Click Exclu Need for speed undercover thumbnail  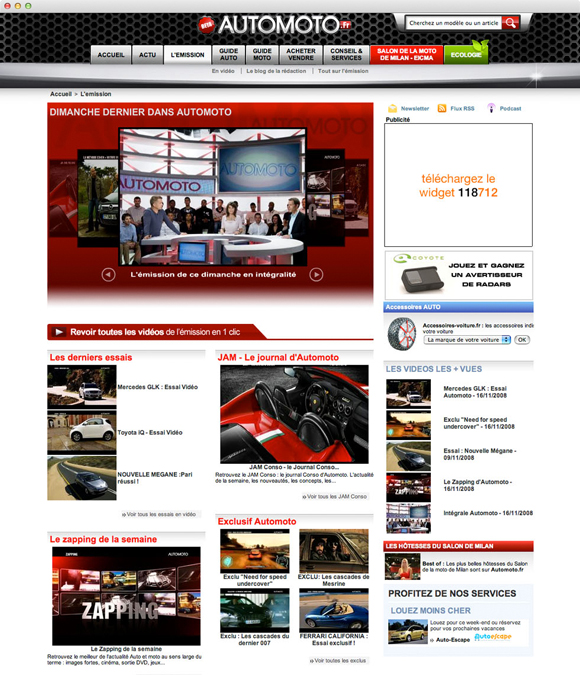254,551
